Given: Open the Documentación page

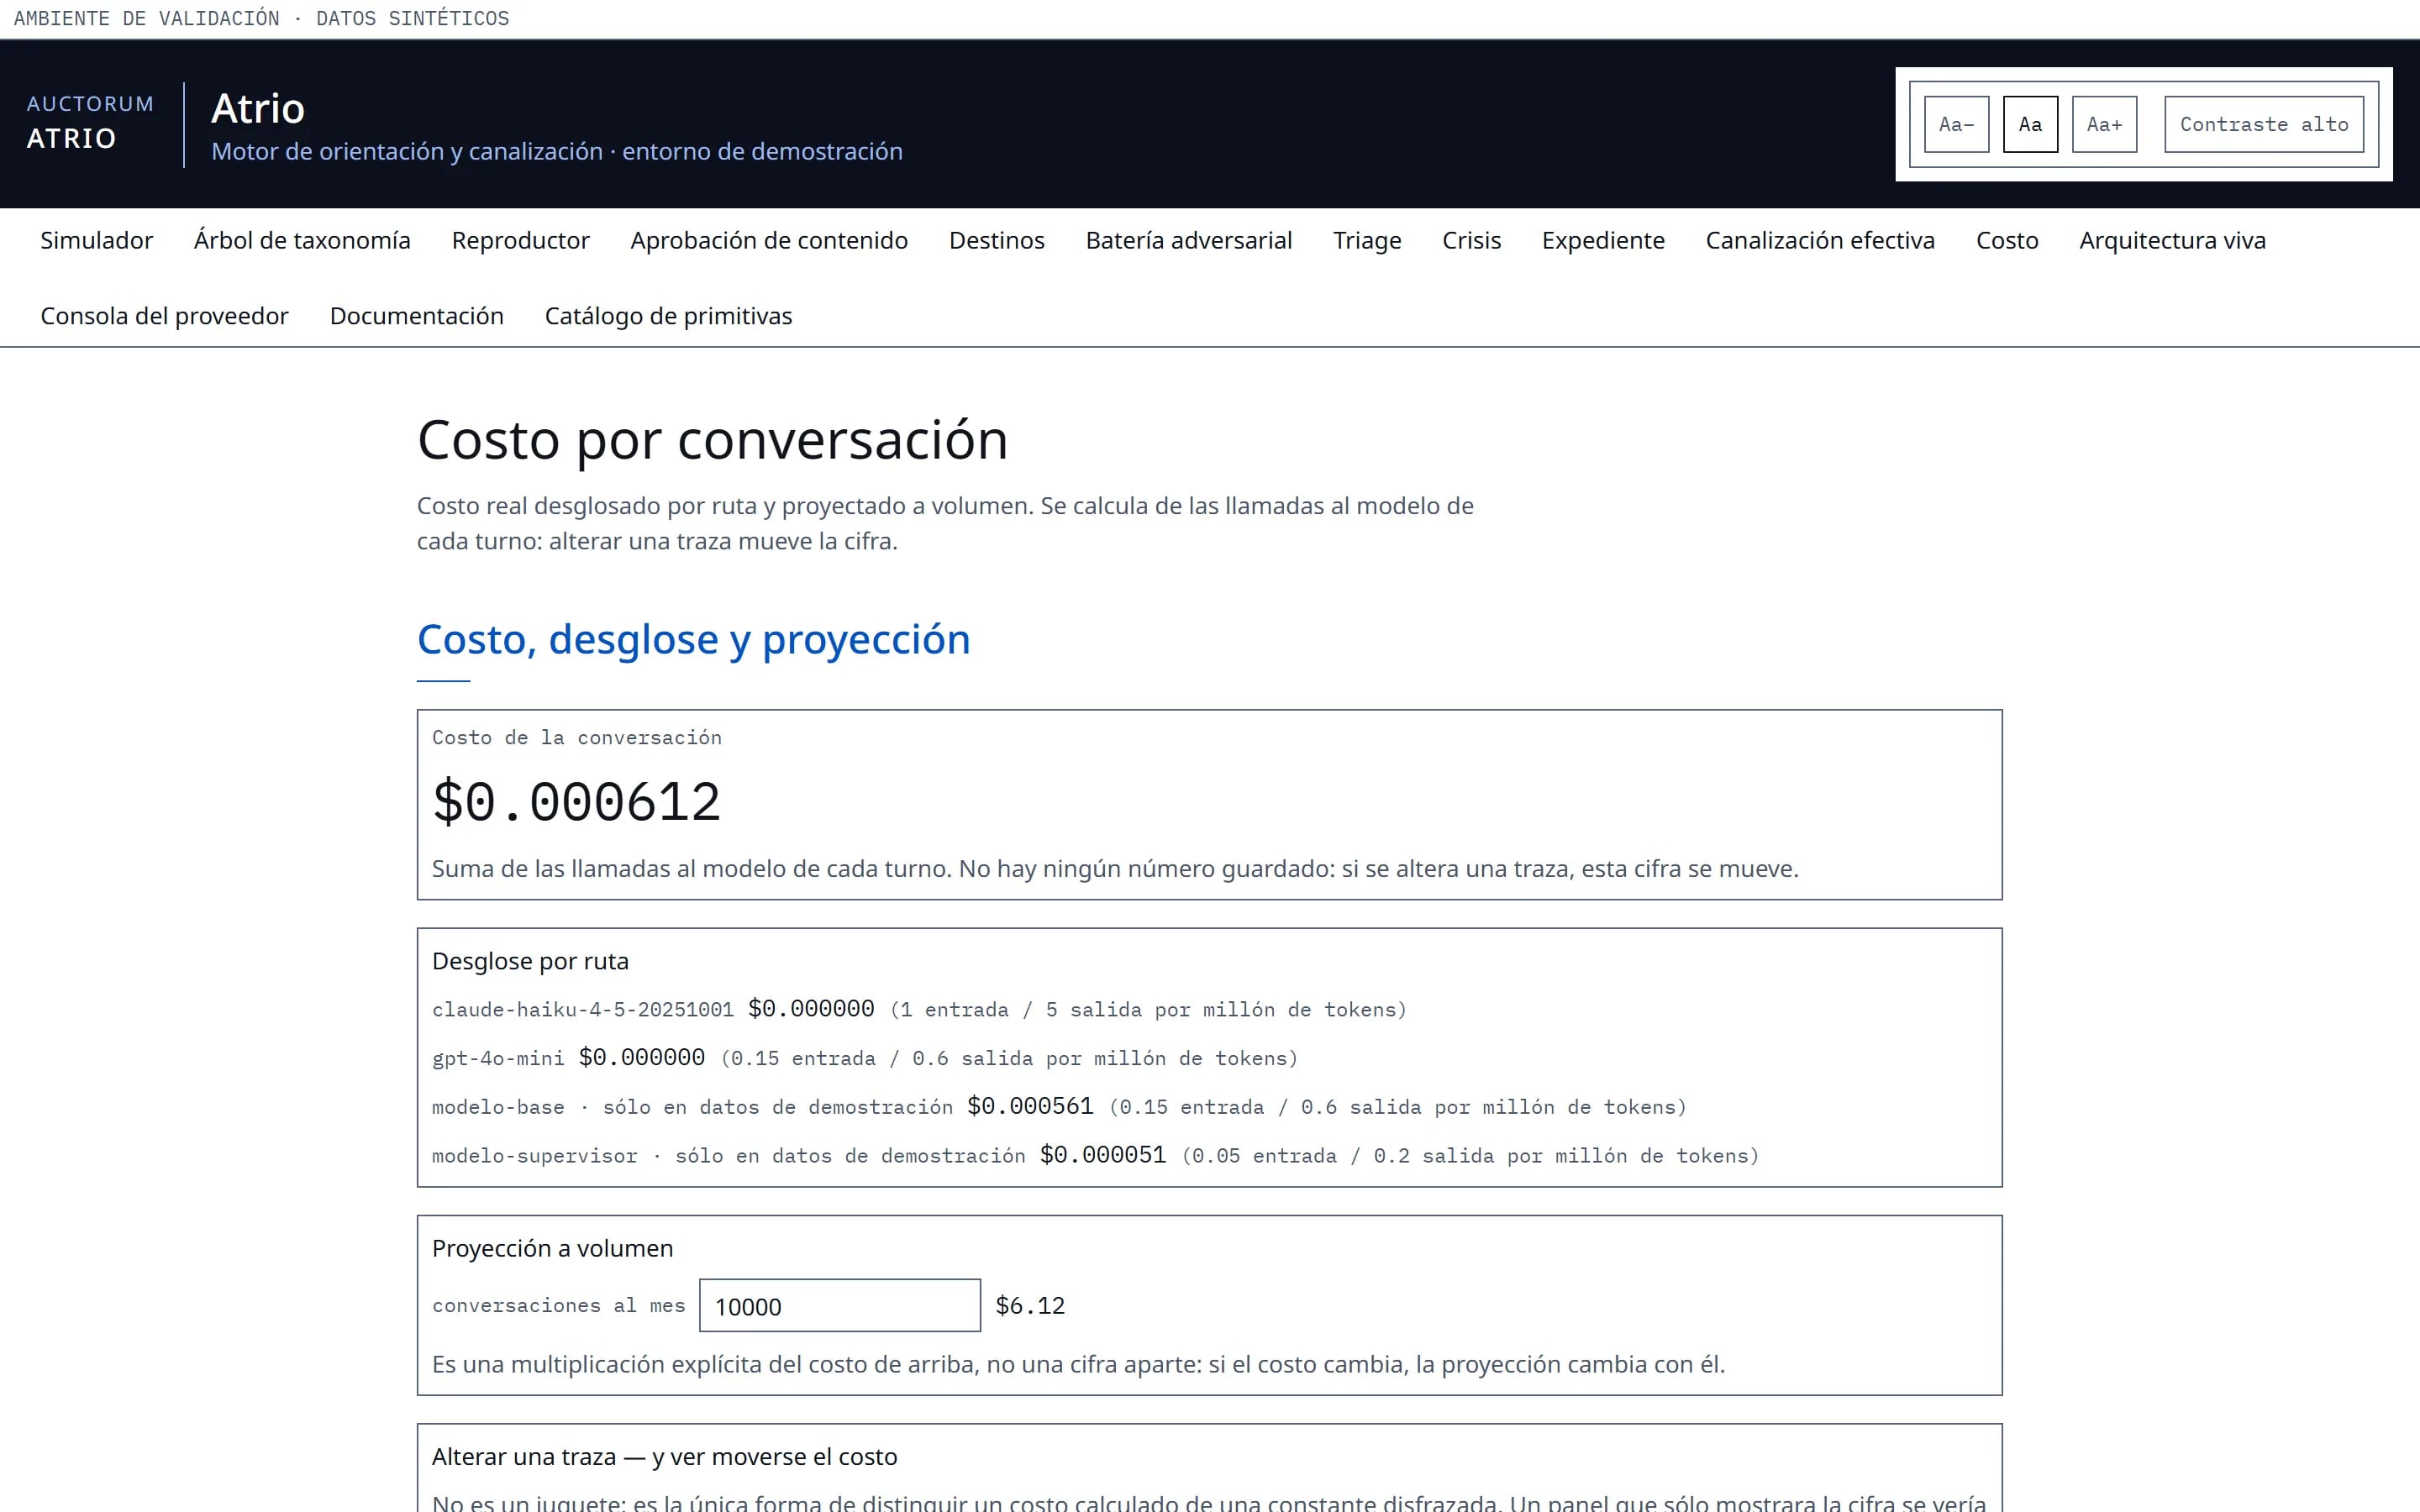Looking at the screenshot, I should [x=416, y=316].
